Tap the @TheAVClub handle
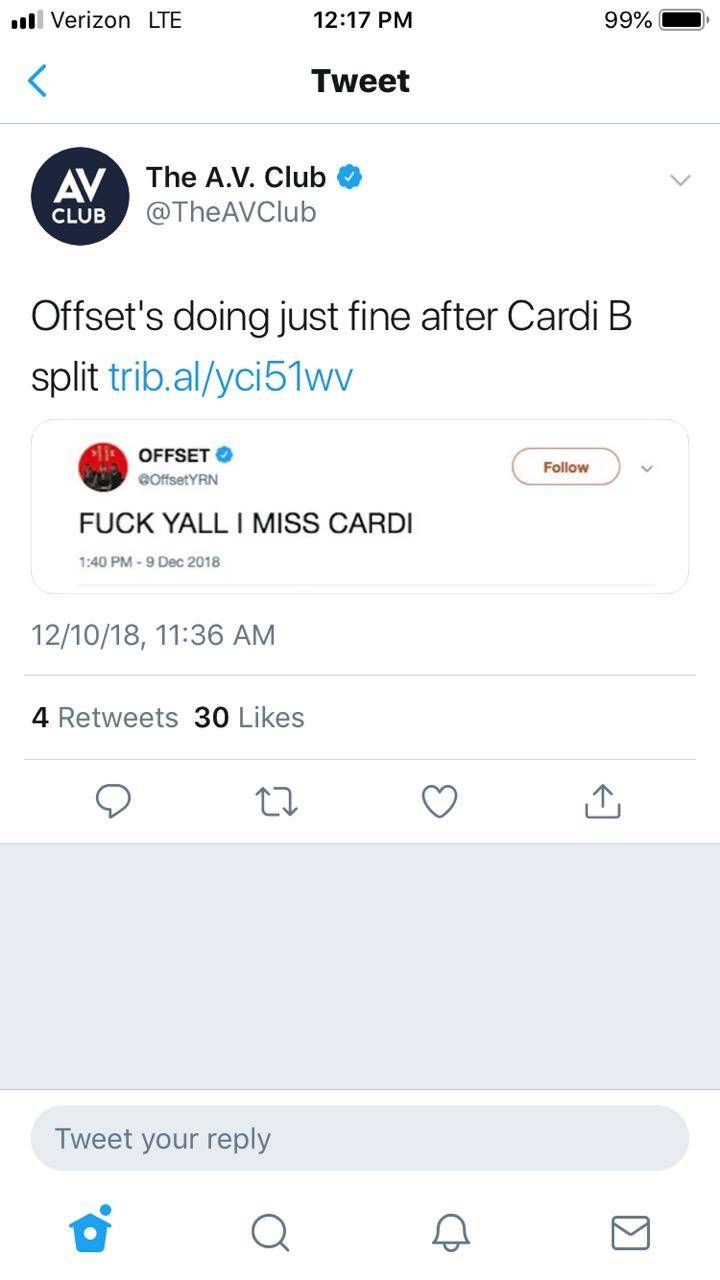This screenshot has height=1280, width=720. tap(231, 212)
